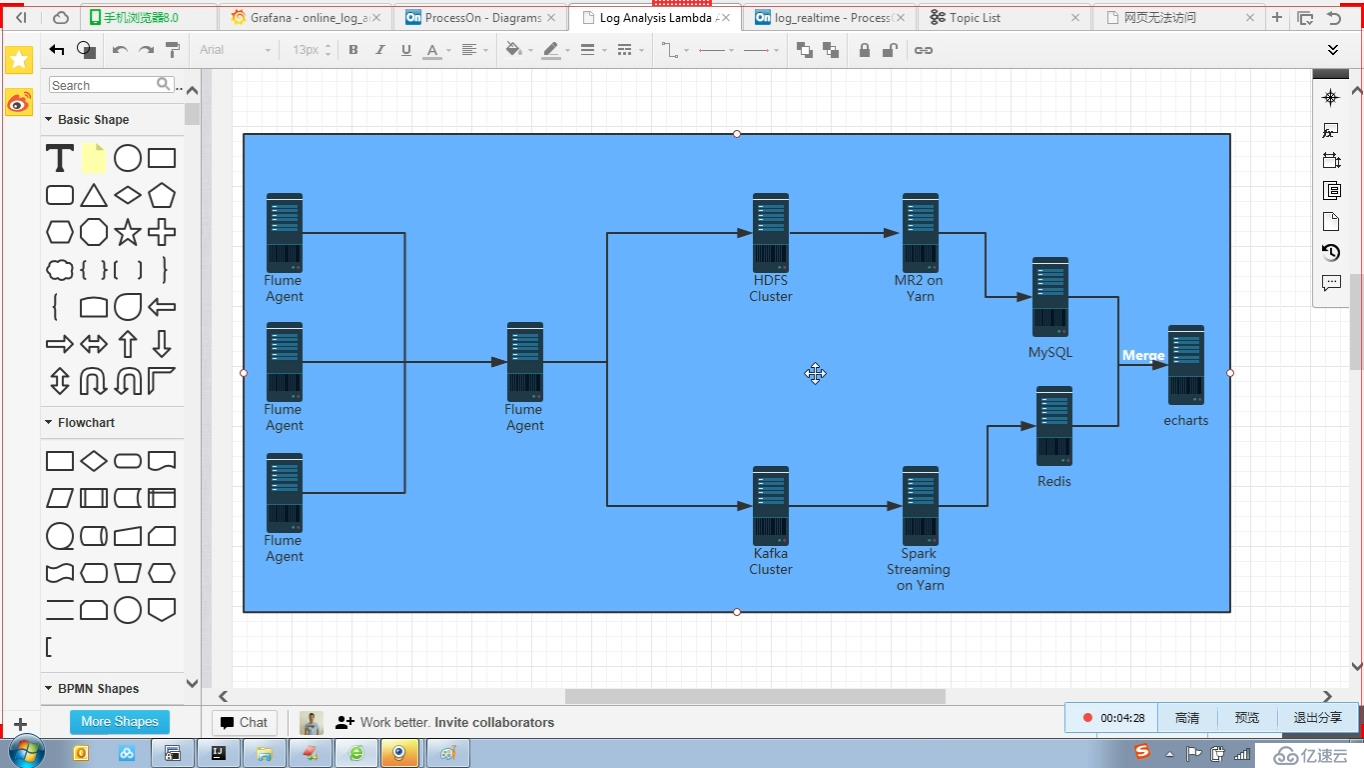Open a new browser tab

coord(1277,17)
